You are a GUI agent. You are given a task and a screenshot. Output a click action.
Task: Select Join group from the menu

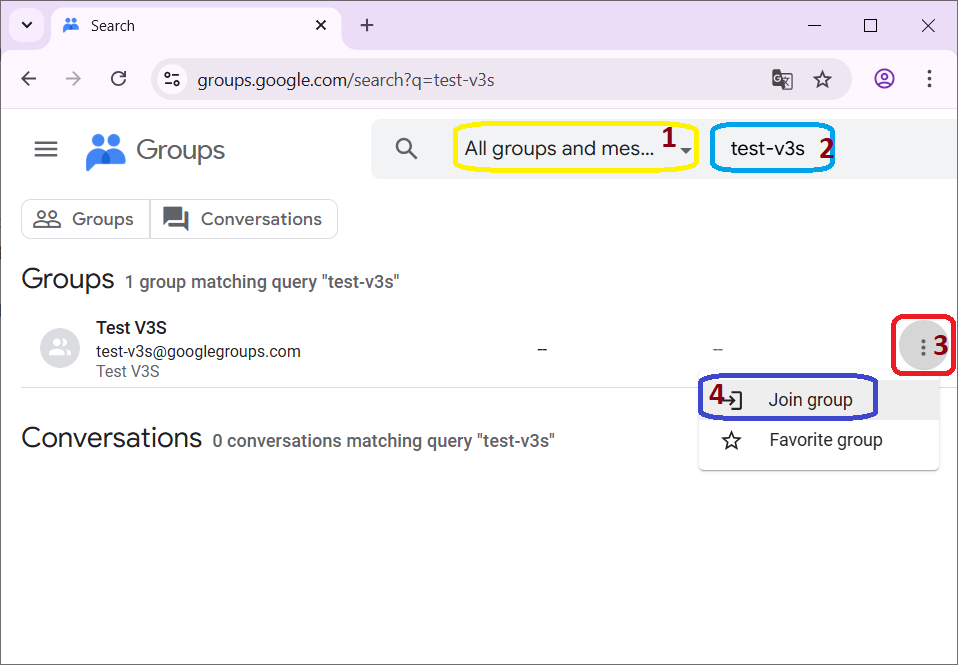point(810,400)
